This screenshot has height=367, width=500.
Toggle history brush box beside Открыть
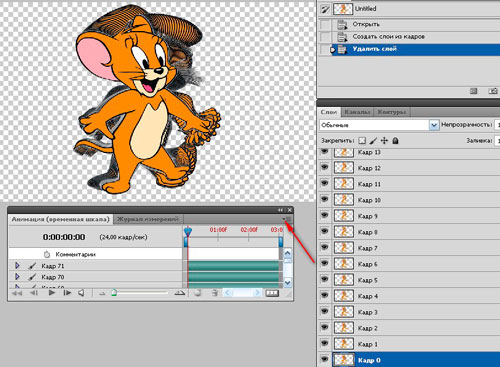[325, 24]
